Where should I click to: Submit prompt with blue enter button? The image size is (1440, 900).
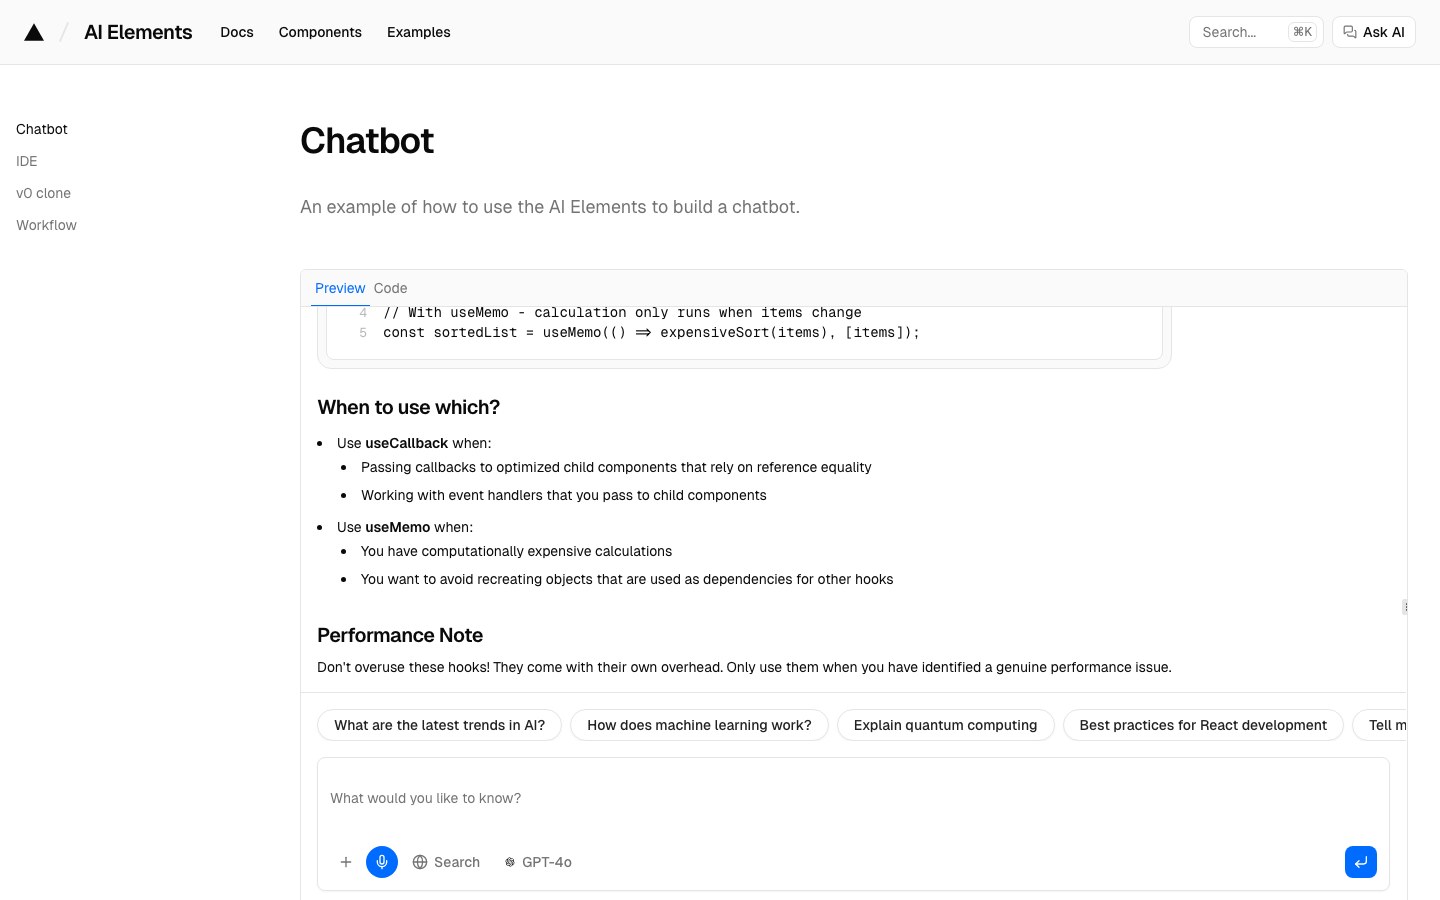1361,862
